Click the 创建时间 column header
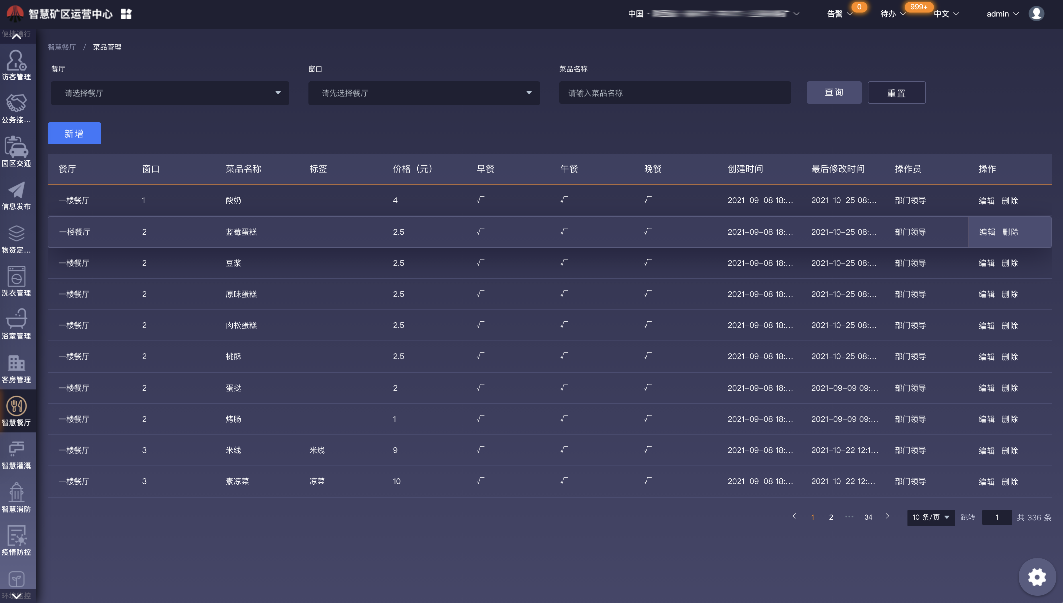Viewport: 1063px width, 603px height. [745, 169]
